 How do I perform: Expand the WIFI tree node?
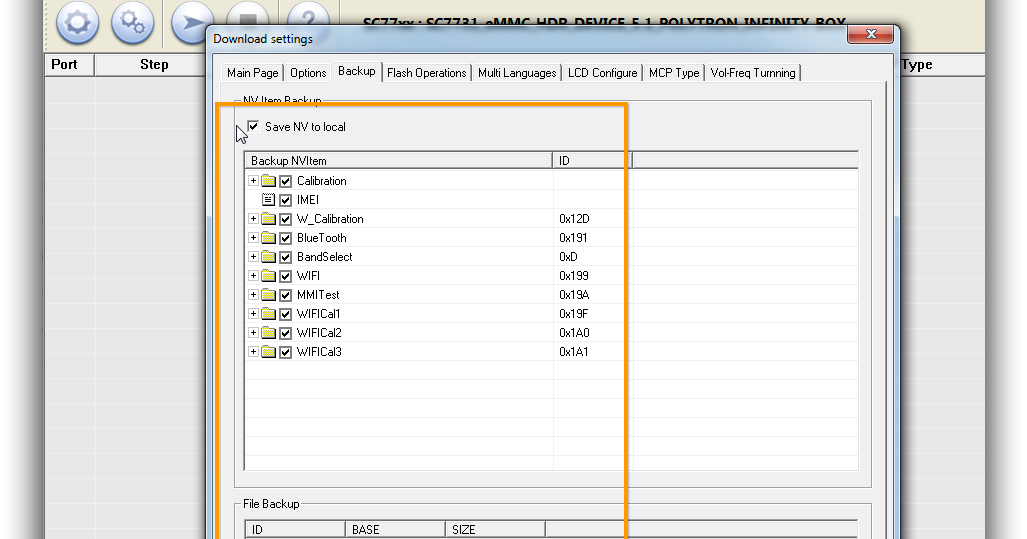coord(253,276)
